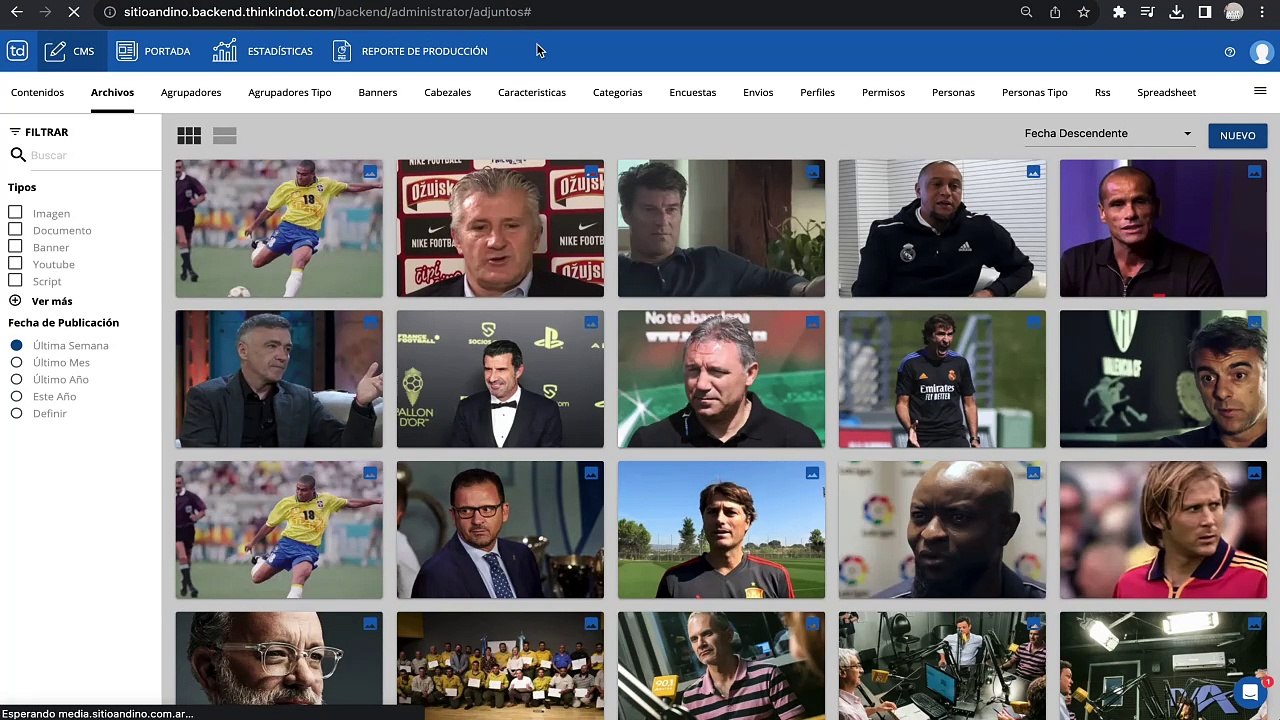Screen dimensions: 1280x720
Task: Open the Estadísticas section
Action: coord(263,51)
